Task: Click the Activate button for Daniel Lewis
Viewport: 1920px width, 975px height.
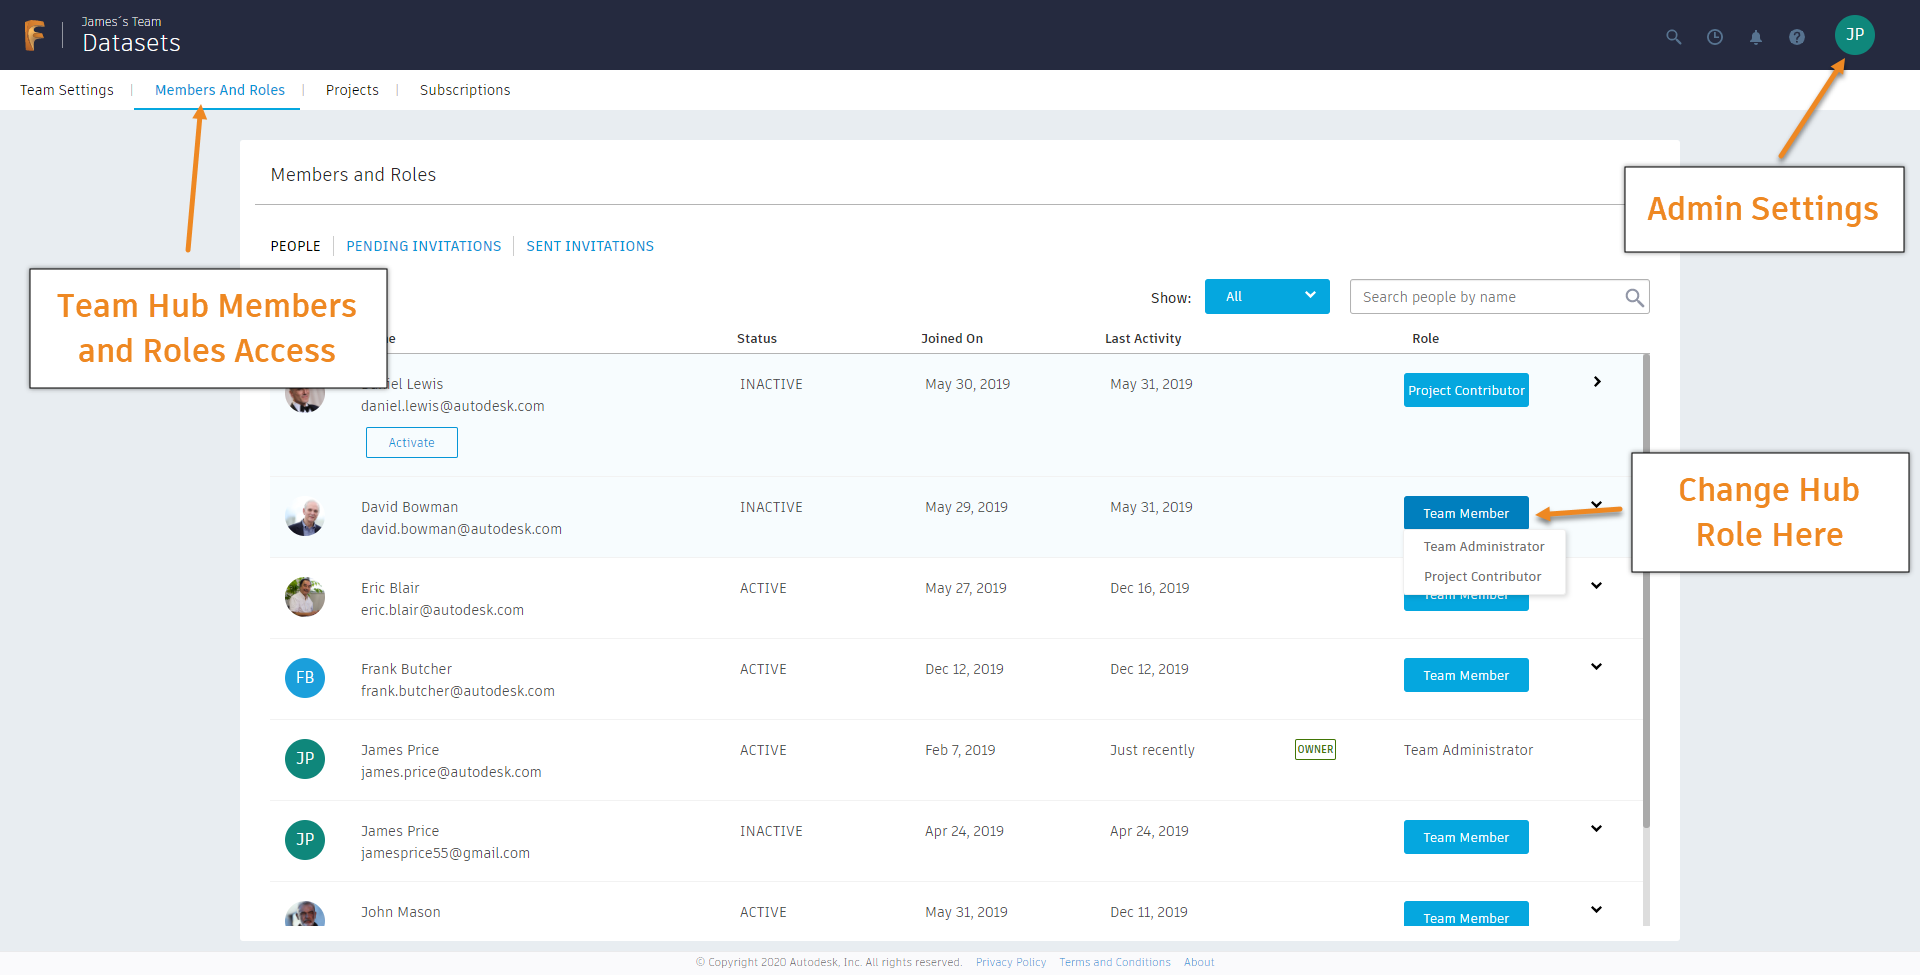Action: tap(411, 443)
